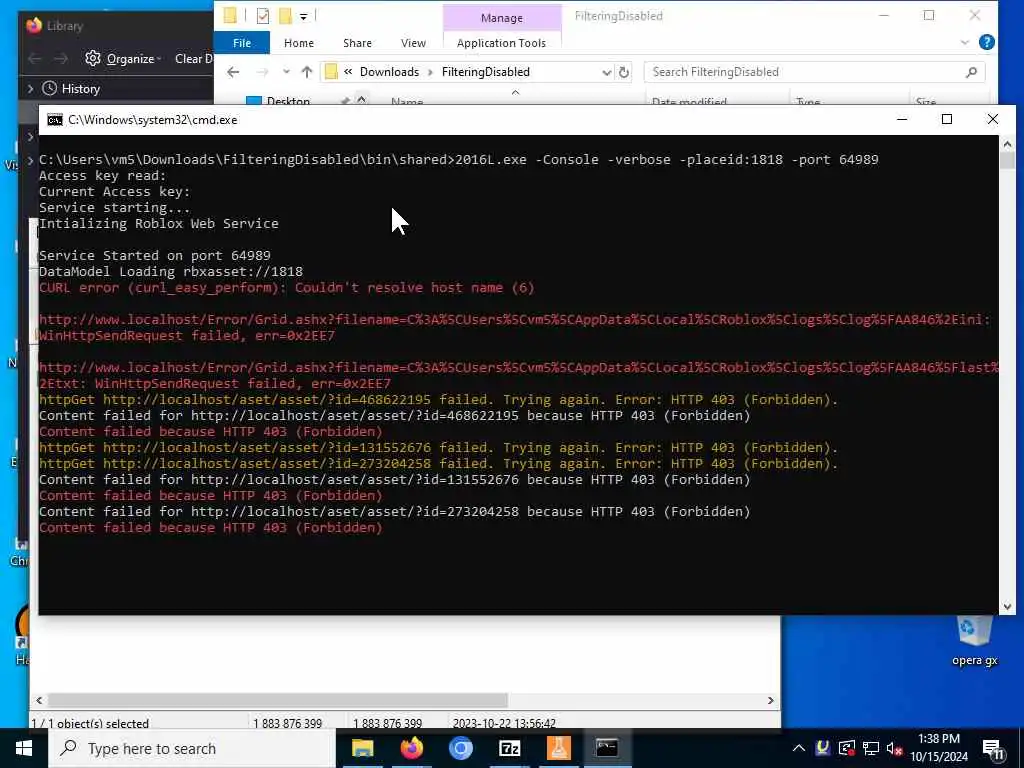Open the Windows Start menu
Screen dimensions: 1024x768
[x=24, y=748]
